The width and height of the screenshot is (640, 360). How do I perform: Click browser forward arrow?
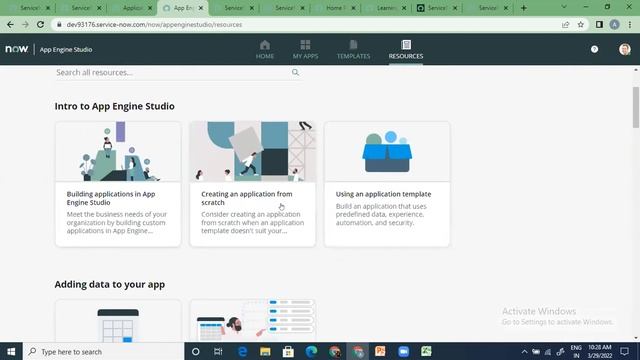(x=25, y=24)
